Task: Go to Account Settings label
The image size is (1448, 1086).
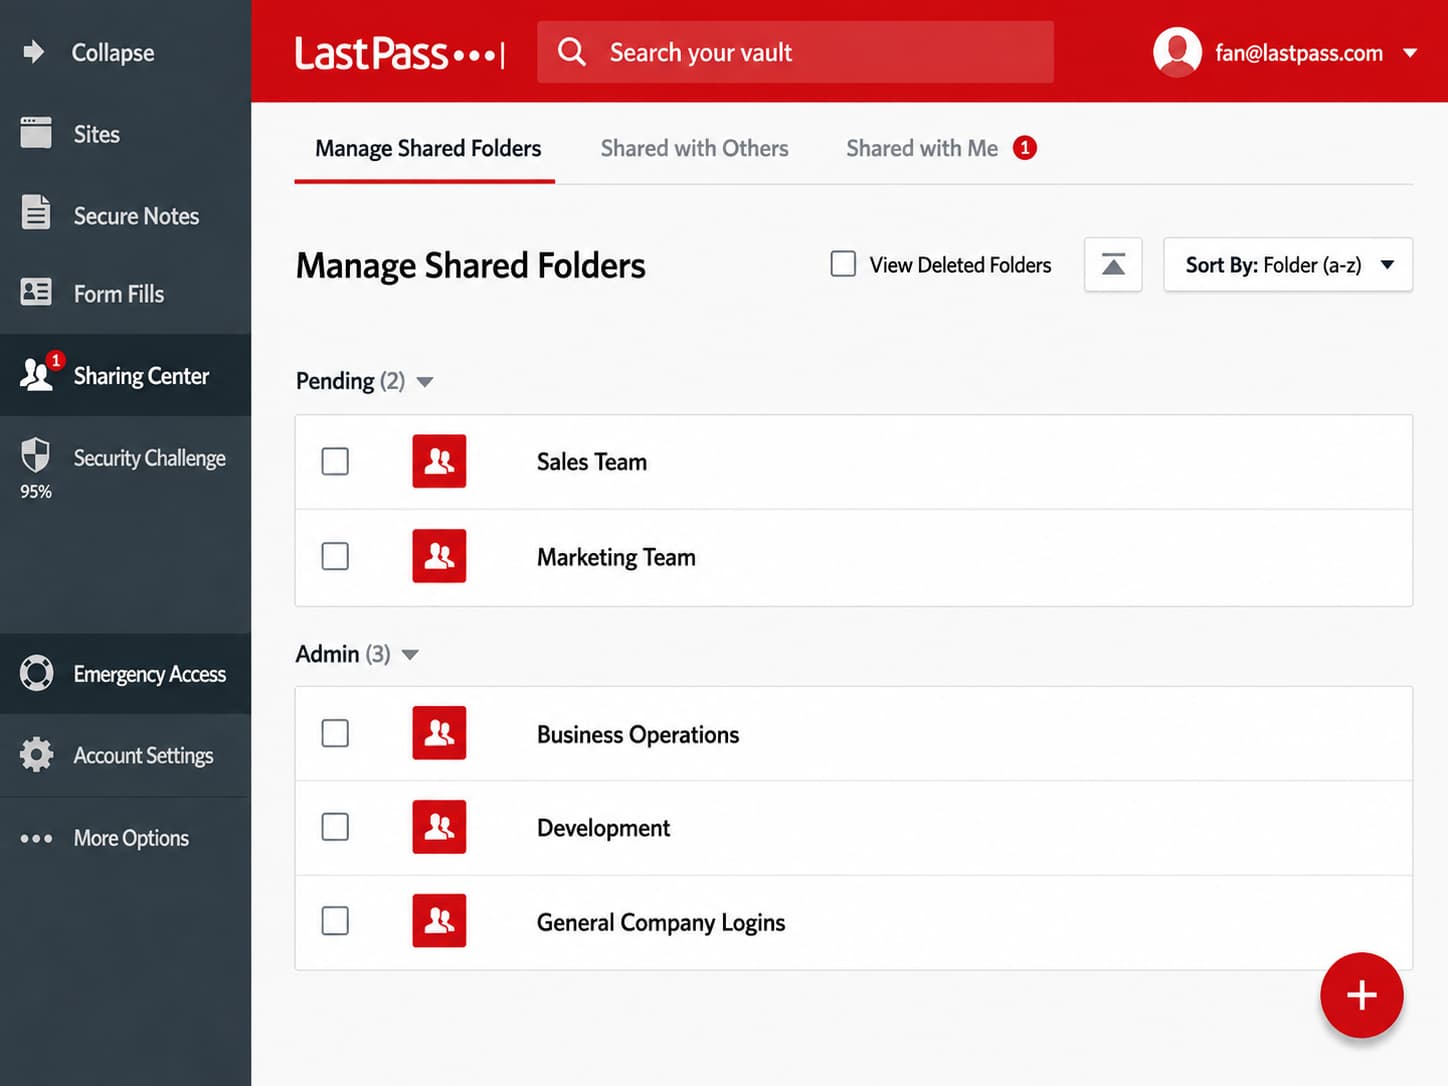Action: pos(143,756)
